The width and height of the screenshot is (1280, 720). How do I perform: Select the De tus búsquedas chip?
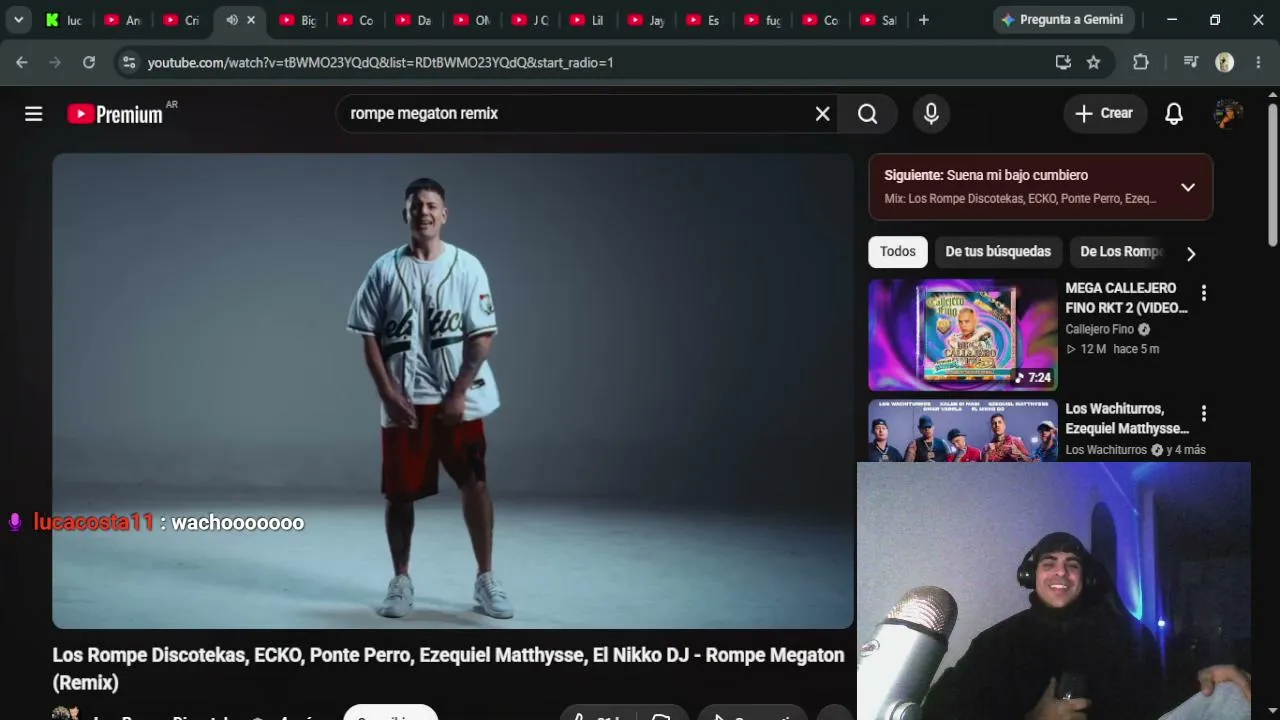click(998, 252)
